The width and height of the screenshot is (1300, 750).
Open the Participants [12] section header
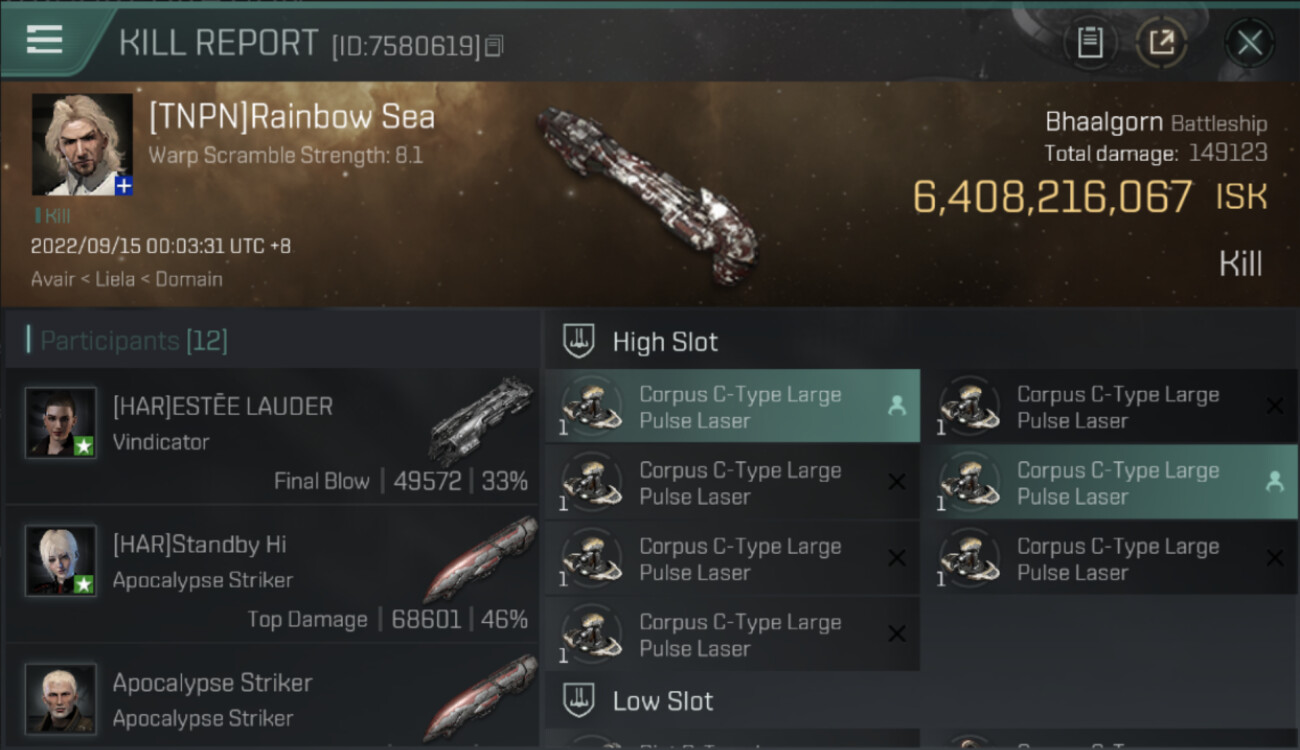134,341
